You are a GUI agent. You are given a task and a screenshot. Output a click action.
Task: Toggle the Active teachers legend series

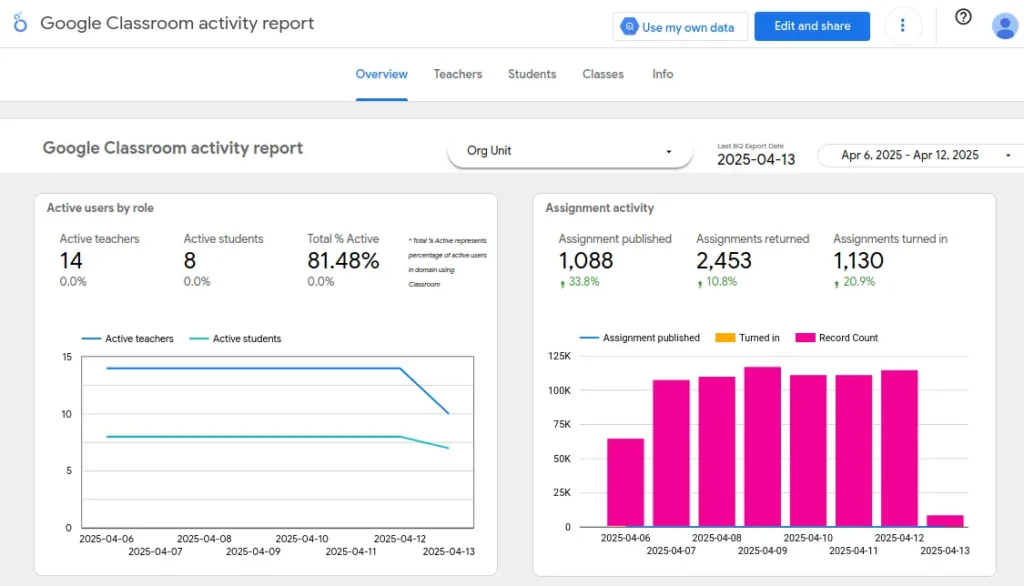tap(128, 338)
